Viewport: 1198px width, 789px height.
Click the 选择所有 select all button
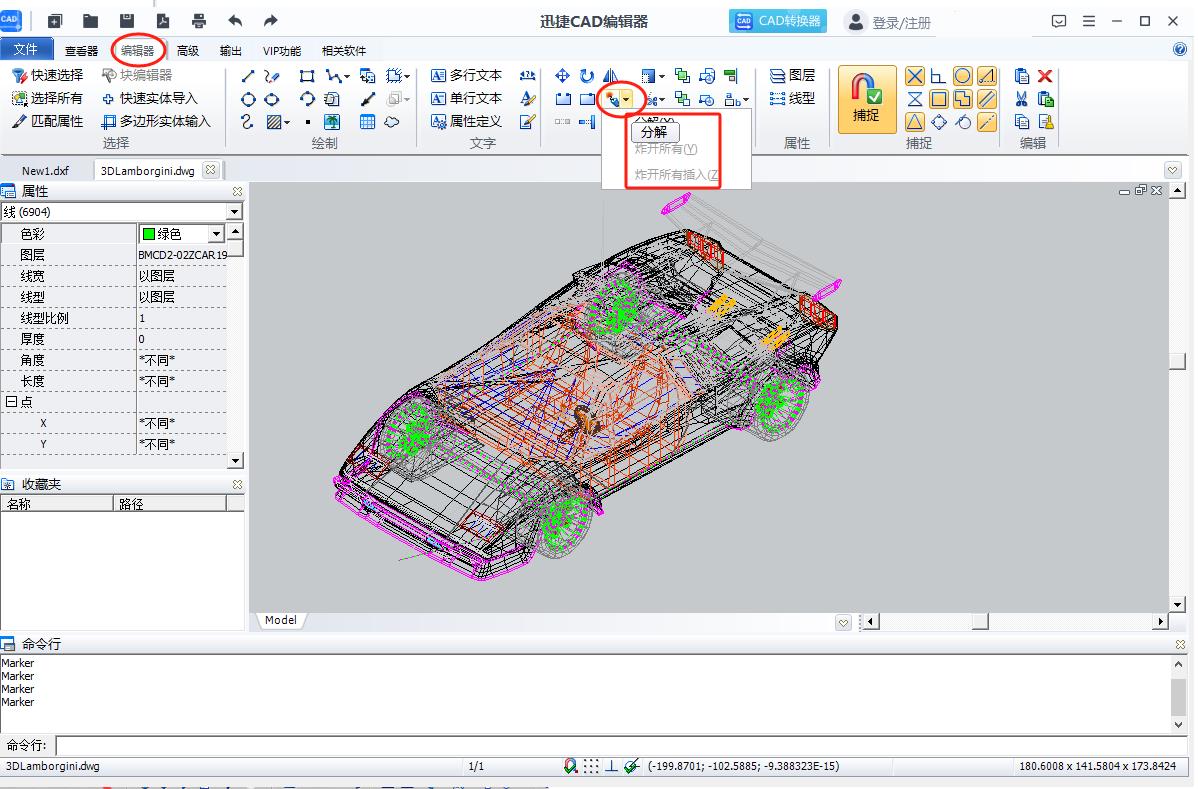click(47, 99)
